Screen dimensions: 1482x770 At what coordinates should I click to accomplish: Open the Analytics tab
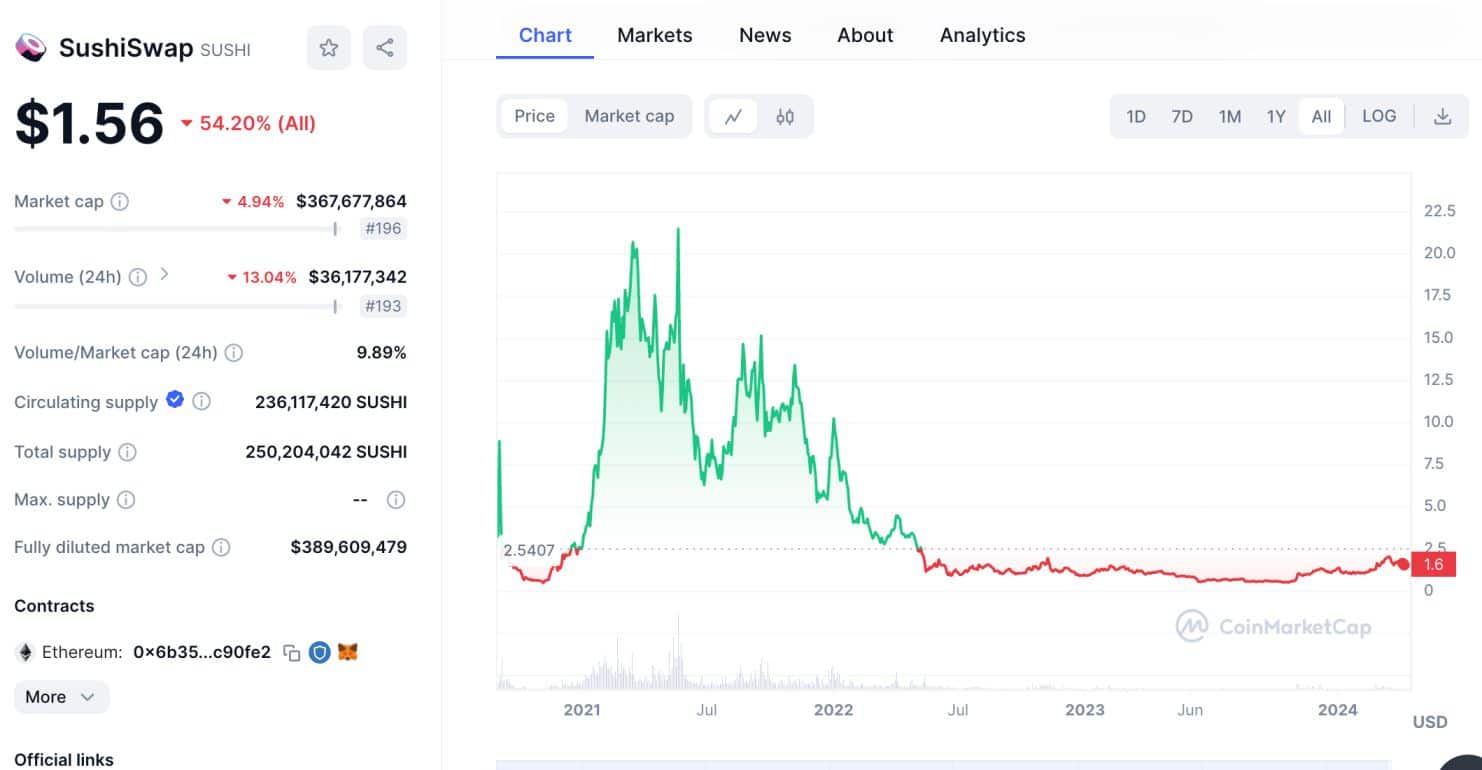pyautogui.click(x=983, y=35)
